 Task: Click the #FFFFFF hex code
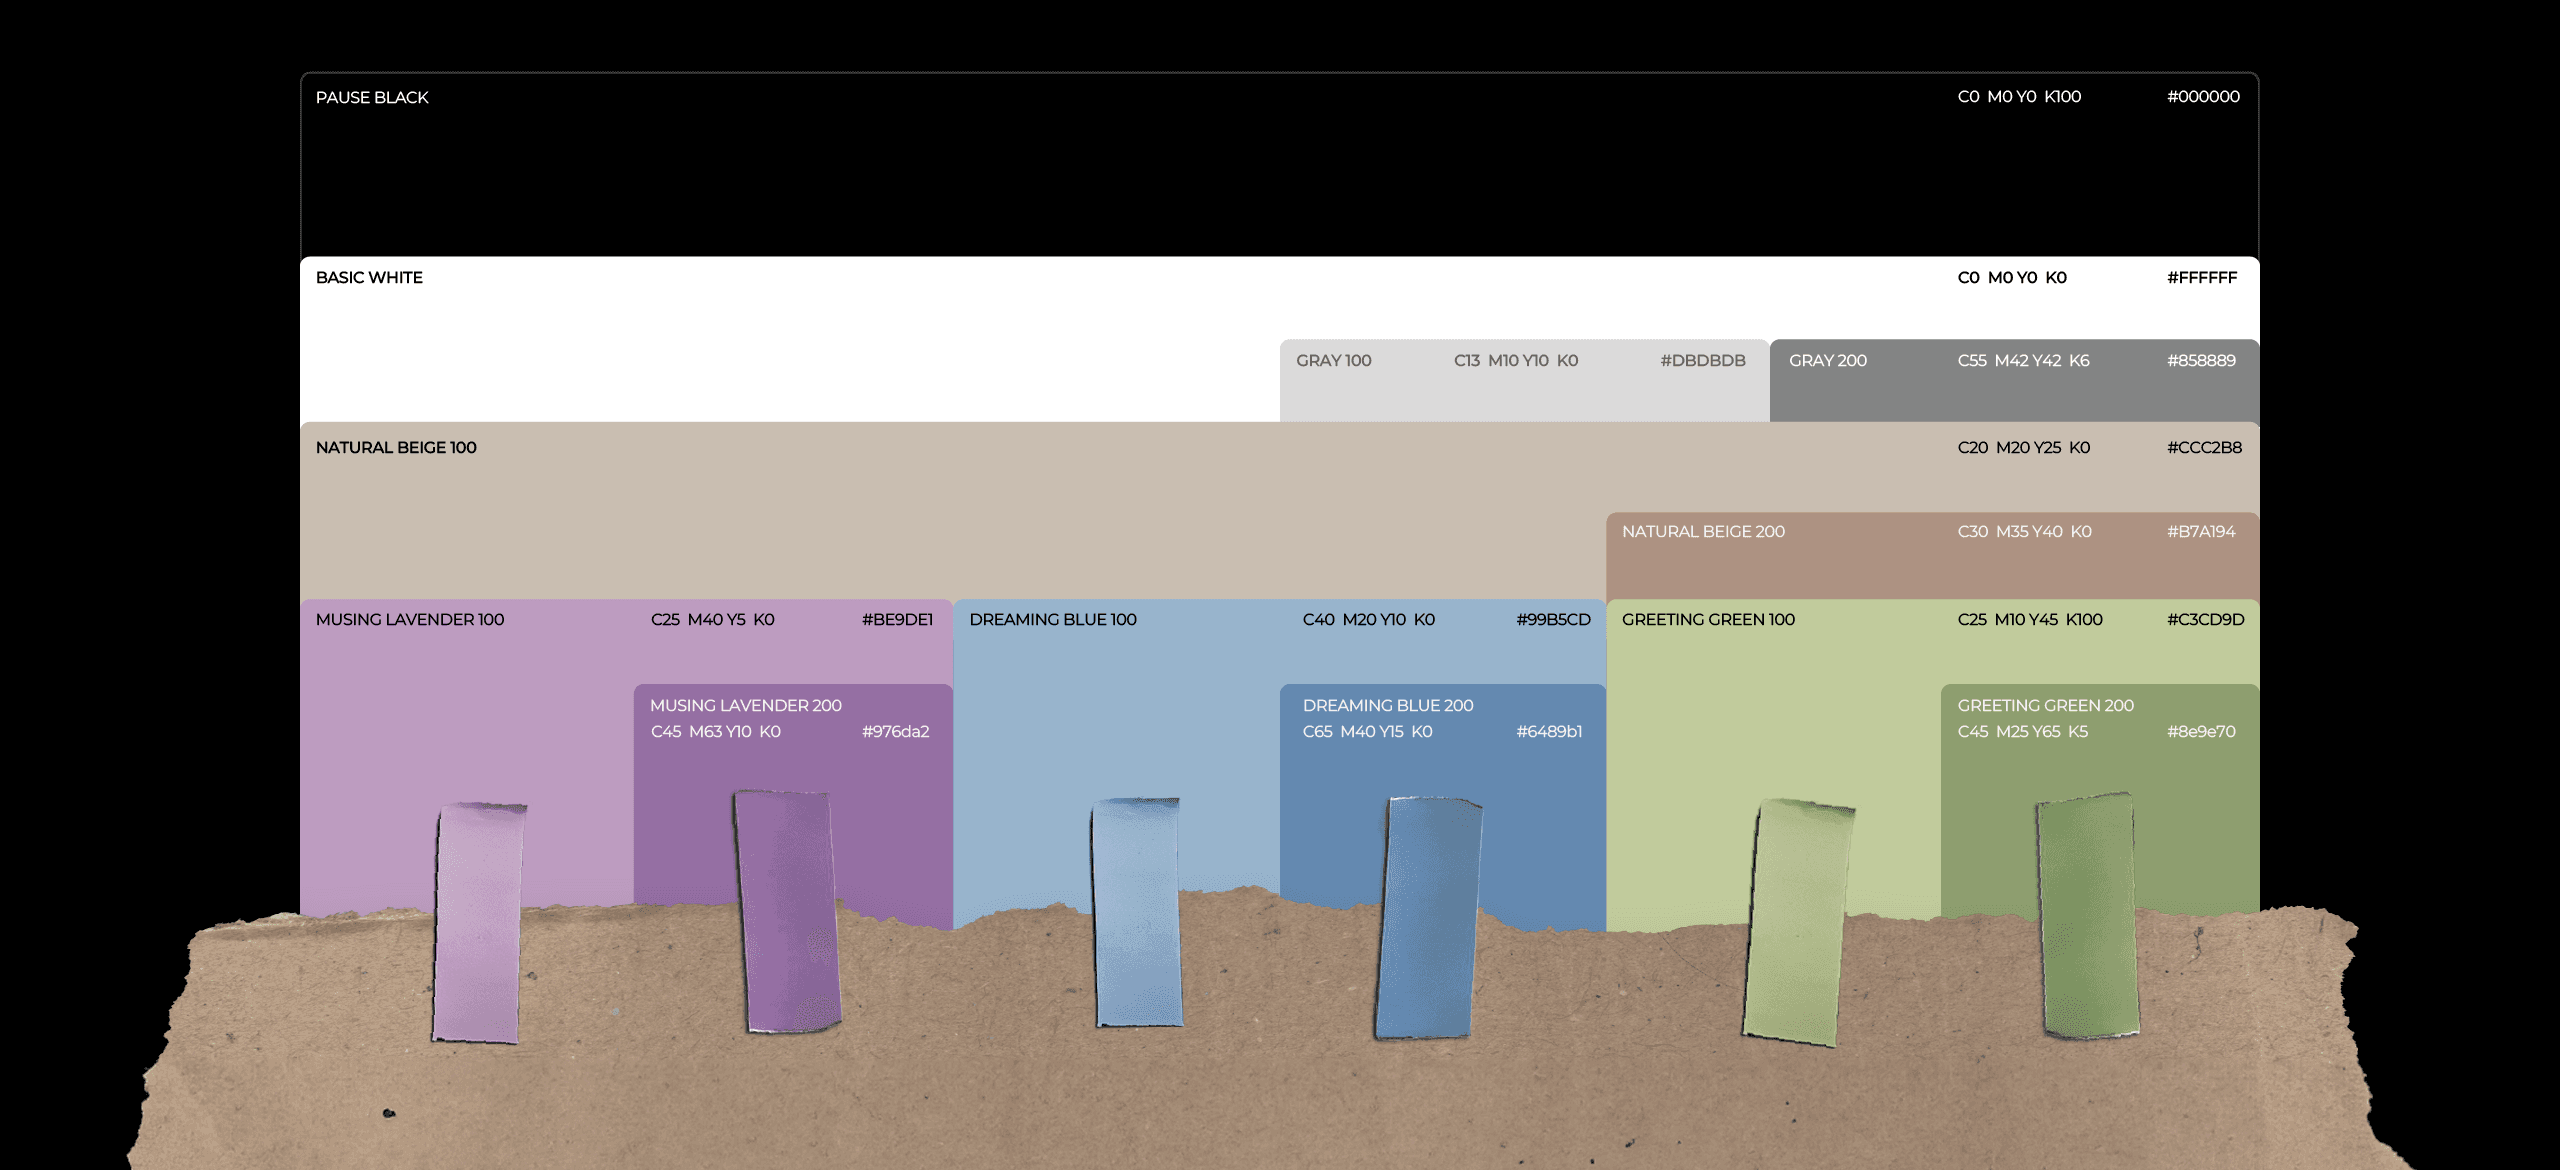point(2201,277)
